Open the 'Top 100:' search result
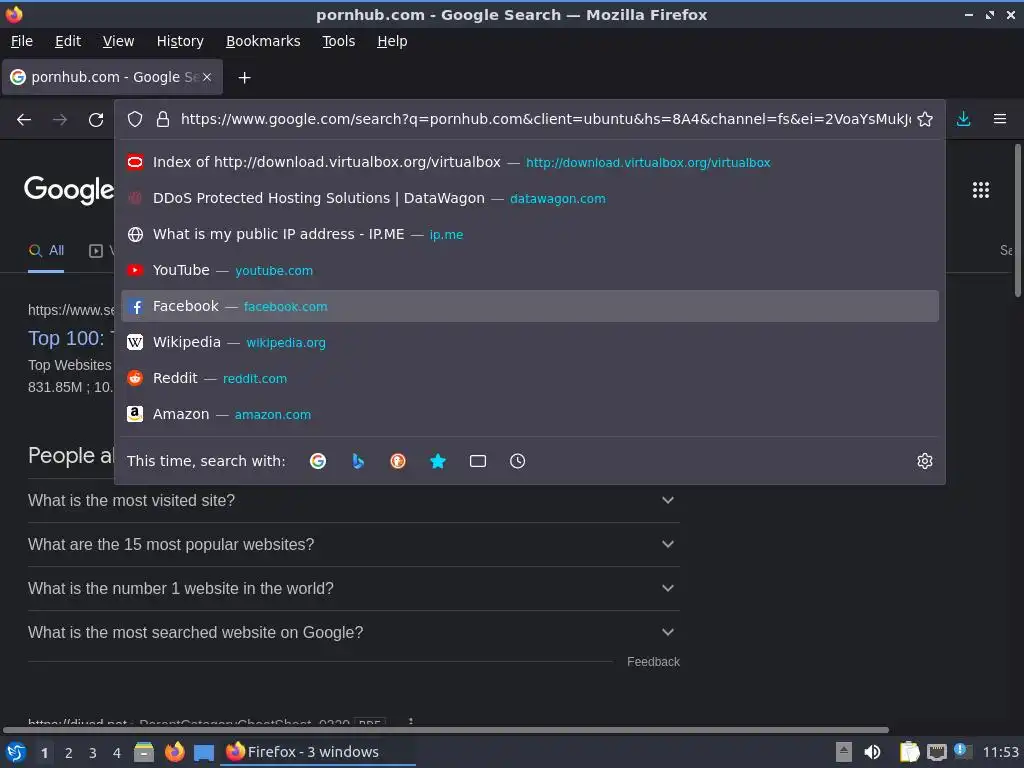1024x768 pixels. 71,338
